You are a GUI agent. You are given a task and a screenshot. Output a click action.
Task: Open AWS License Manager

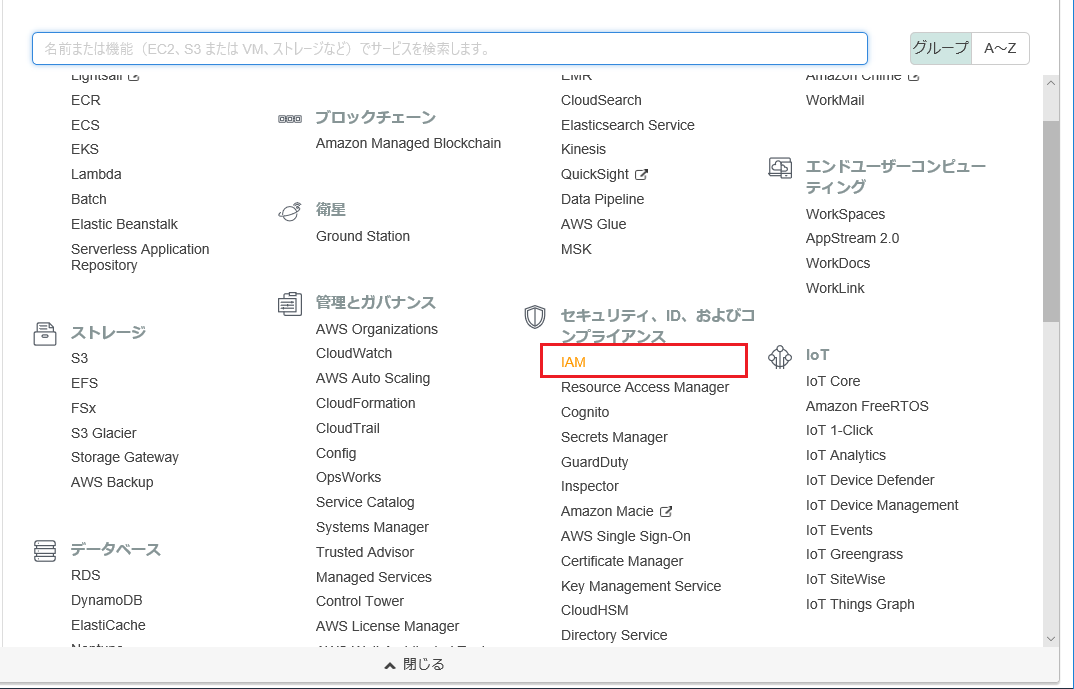pos(387,627)
